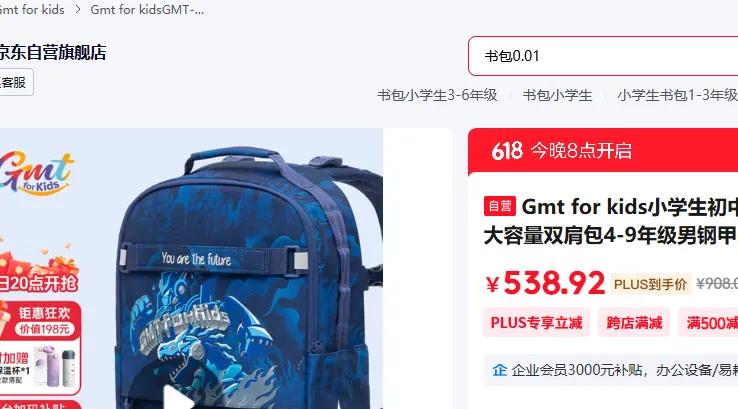Click the Gmt for Kids brand logo
The height and width of the screenshot is (409, 738).
(x=37, y=172)
